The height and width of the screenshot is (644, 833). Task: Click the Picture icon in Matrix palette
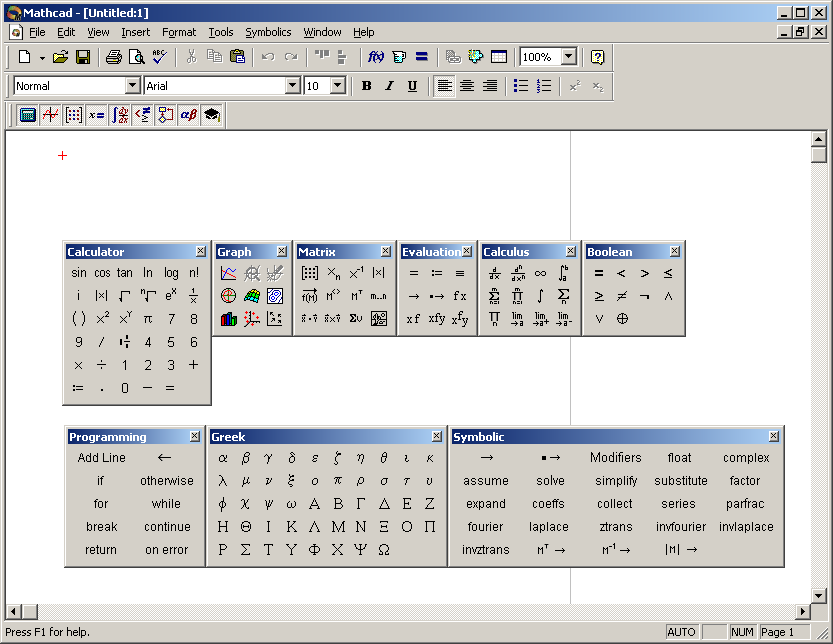[x=379, y=319]
